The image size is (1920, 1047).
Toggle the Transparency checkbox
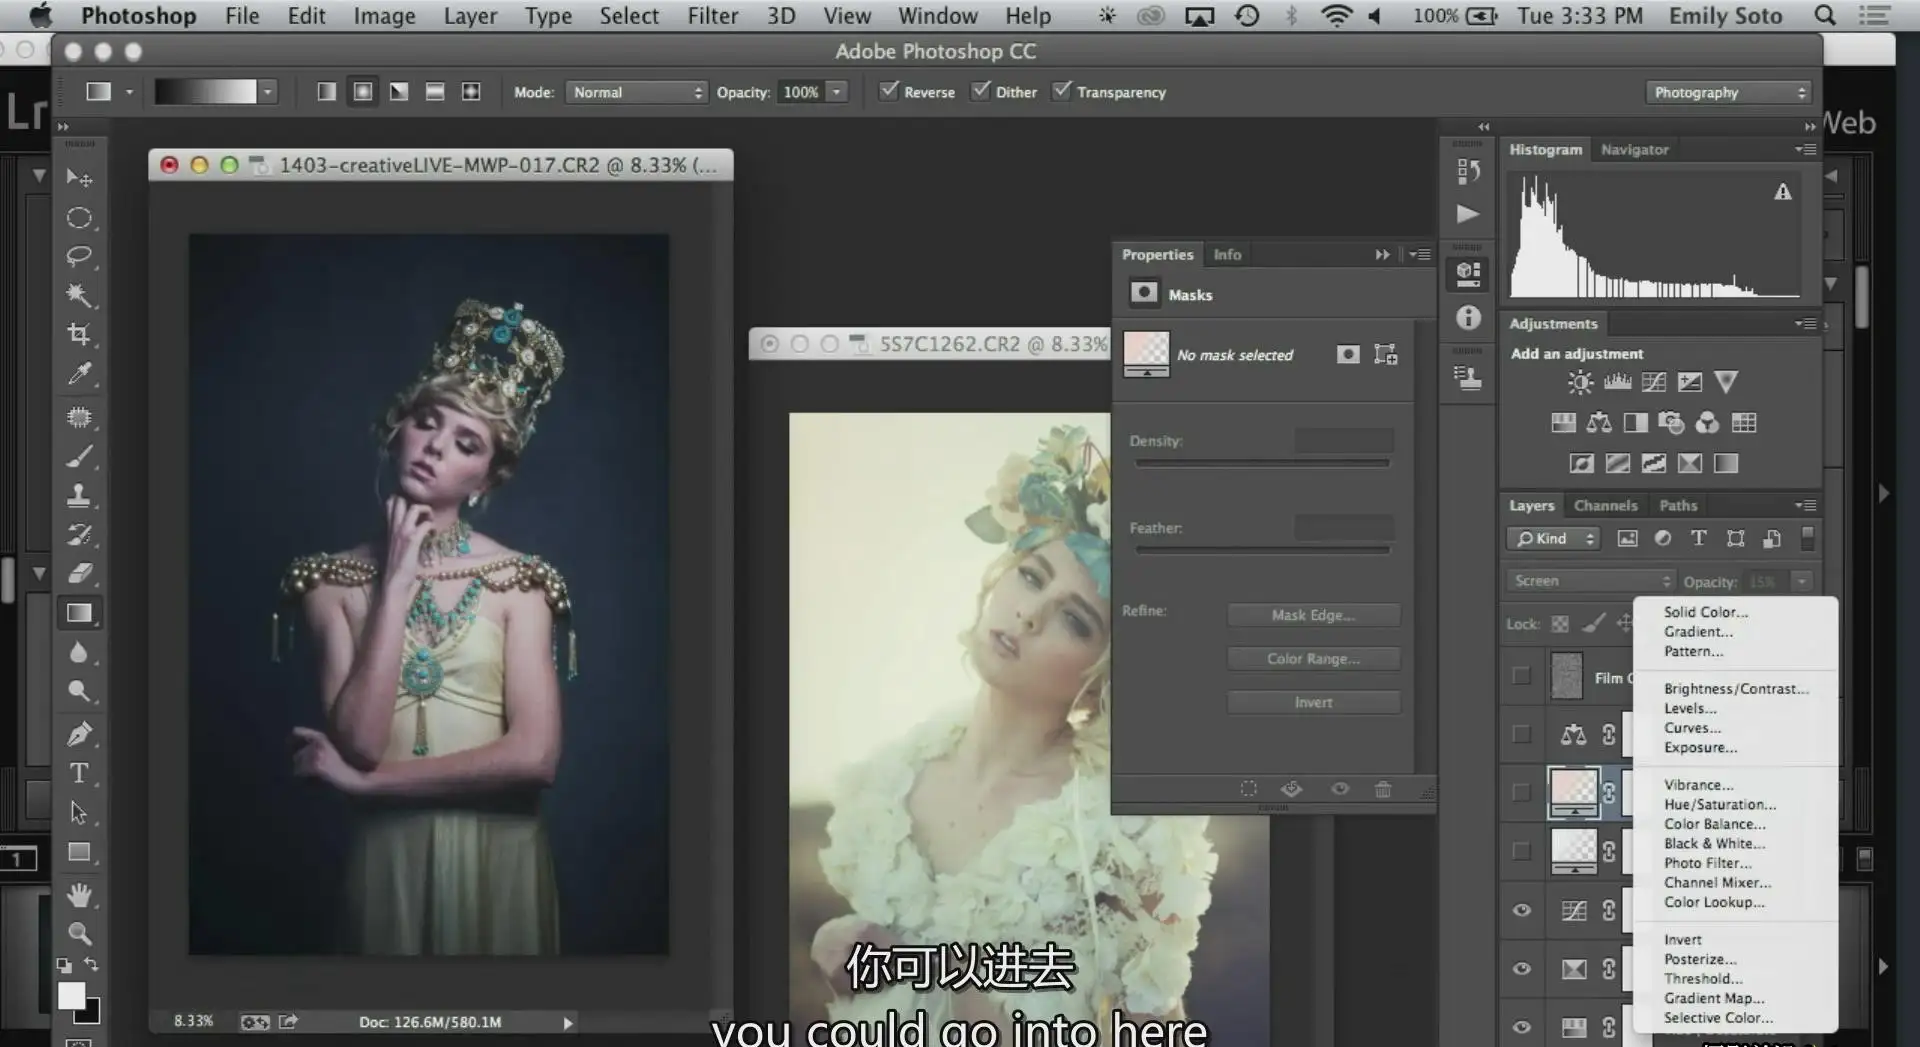pyautogui.click(x=1061, y=91)
